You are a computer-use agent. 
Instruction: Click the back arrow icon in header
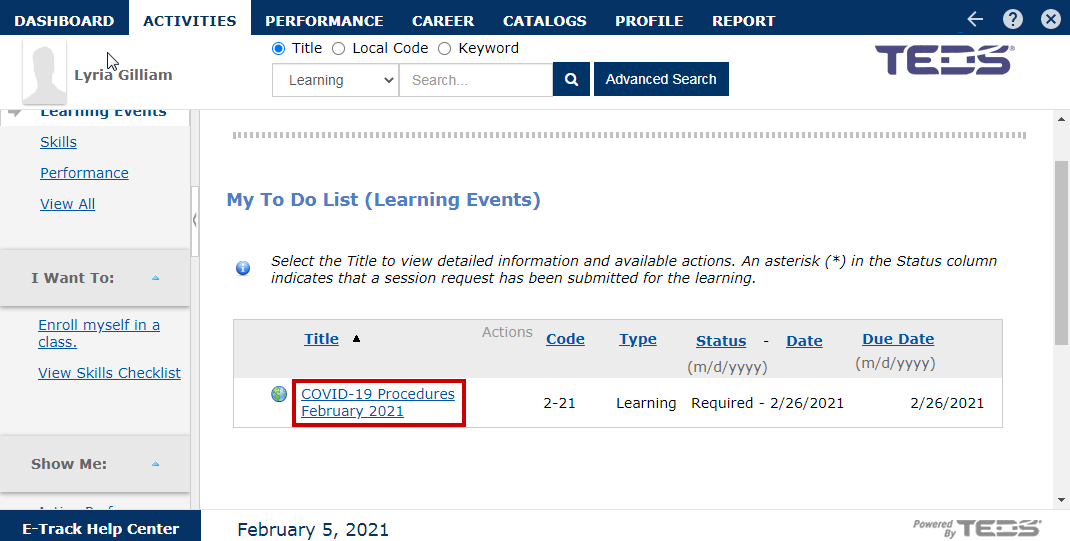(975, 19)
